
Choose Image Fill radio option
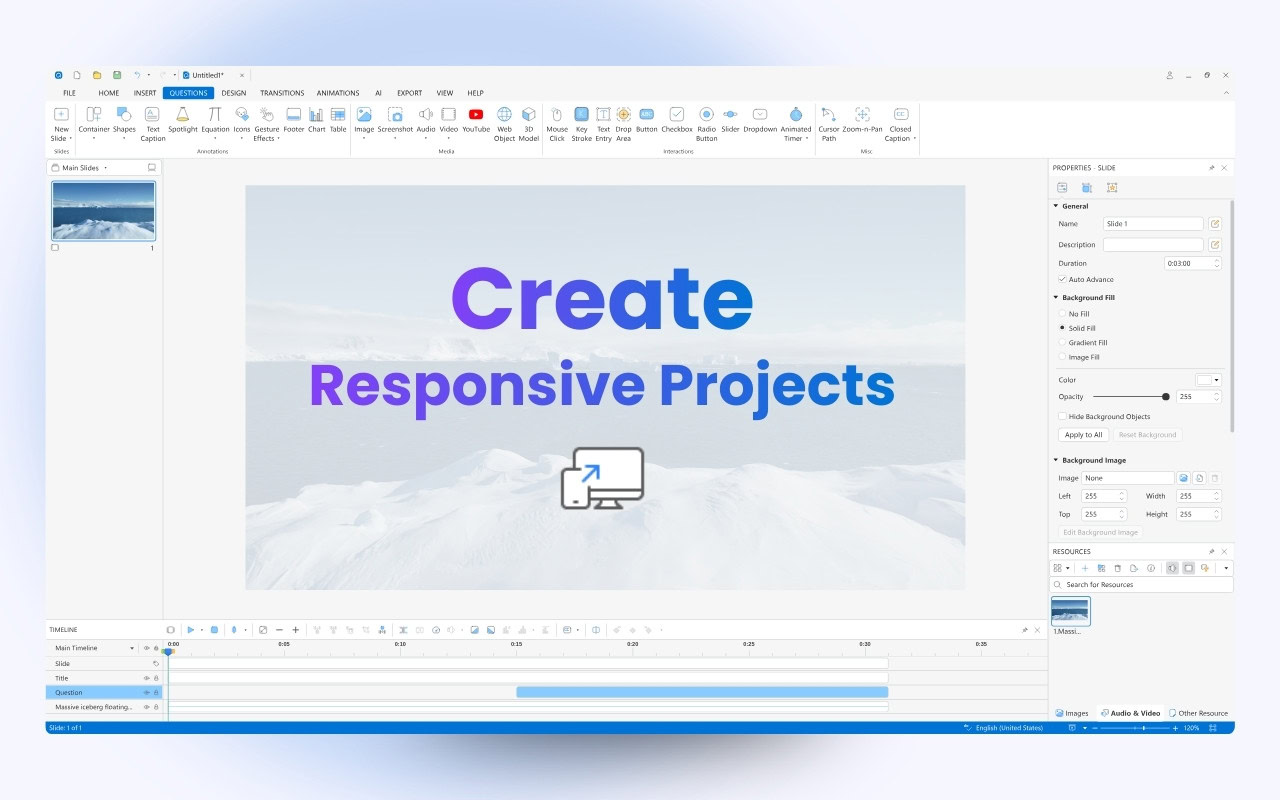1062,357
